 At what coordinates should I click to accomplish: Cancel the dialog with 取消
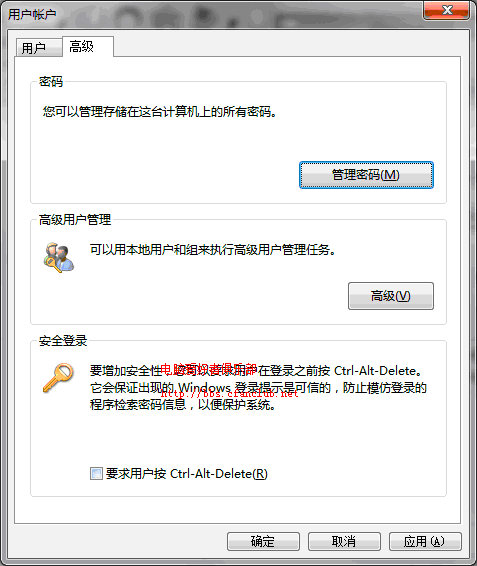tap(344, 541)
